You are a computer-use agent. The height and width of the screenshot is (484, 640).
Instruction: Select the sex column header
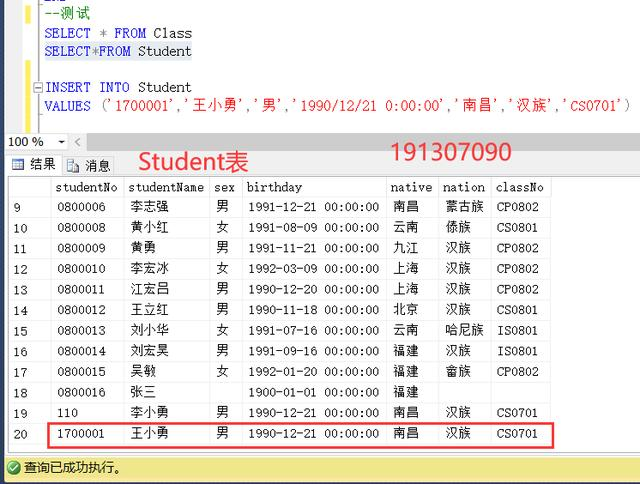tap(224, 187)
